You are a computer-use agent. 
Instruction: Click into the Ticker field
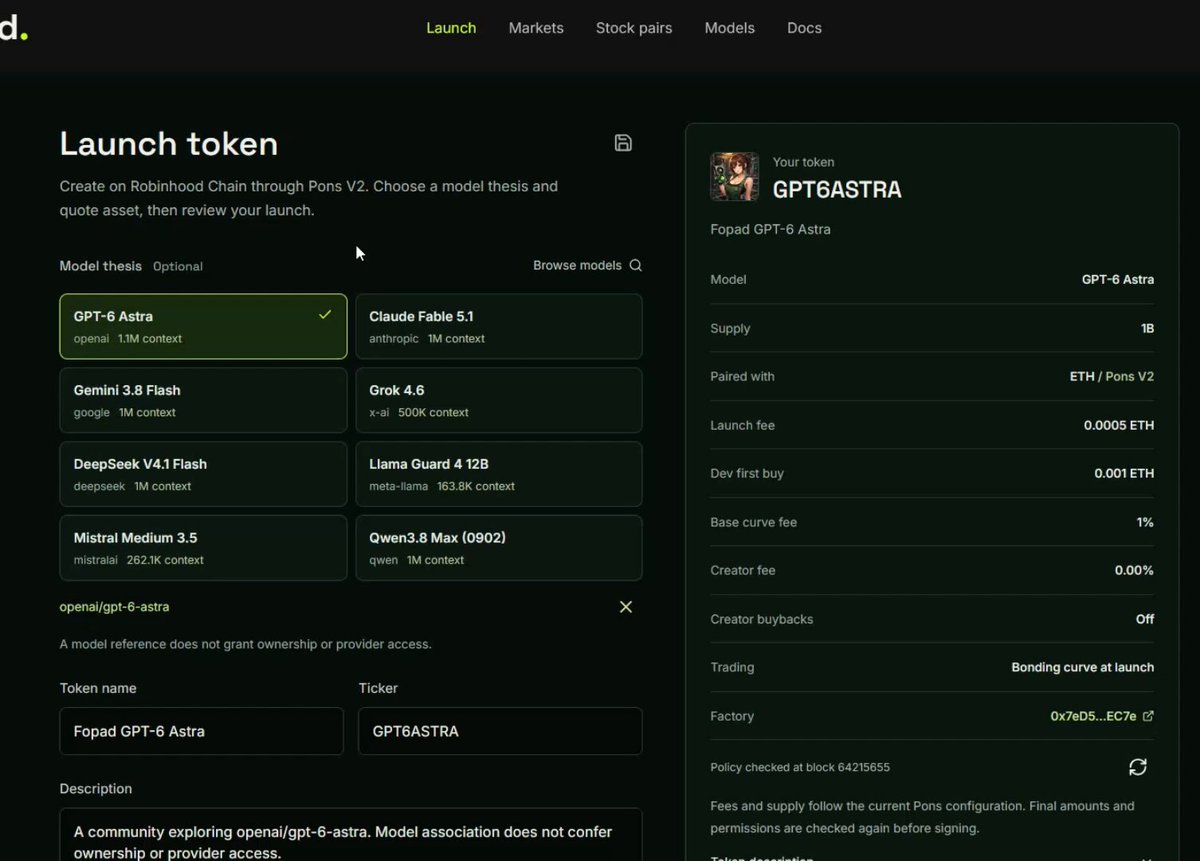point(500,731)
